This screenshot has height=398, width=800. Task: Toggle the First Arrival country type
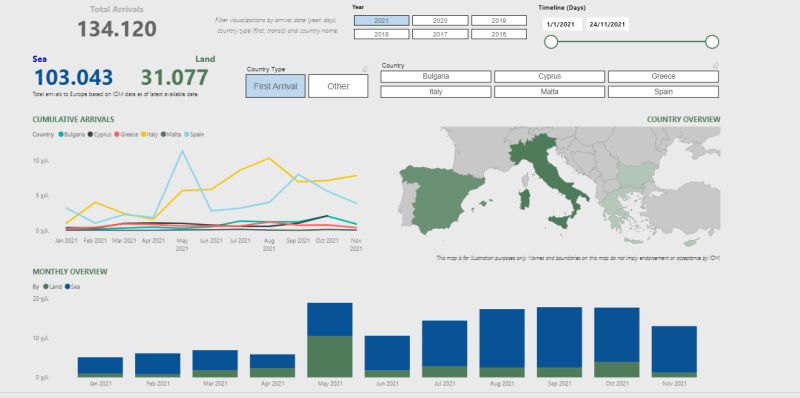point(276,86)
